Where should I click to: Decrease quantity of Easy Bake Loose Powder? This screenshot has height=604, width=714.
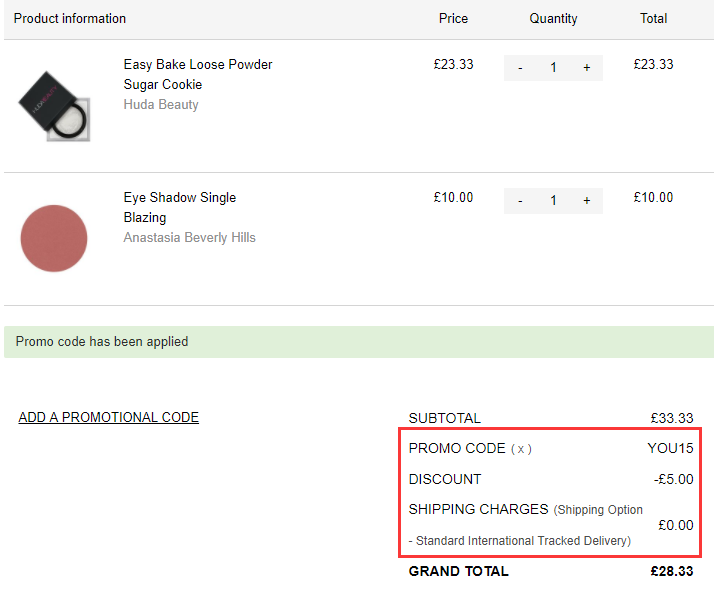click(x=520, y=68)
